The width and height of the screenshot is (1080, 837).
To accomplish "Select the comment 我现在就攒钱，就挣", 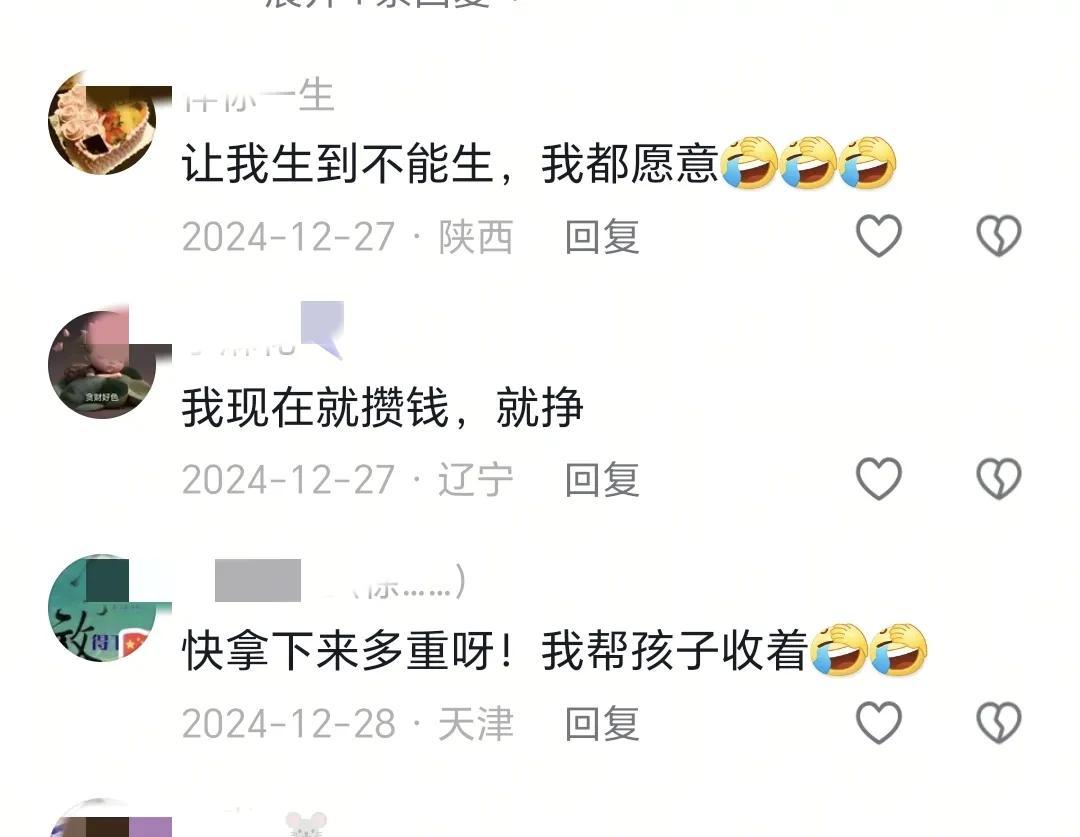I will 383,406.
